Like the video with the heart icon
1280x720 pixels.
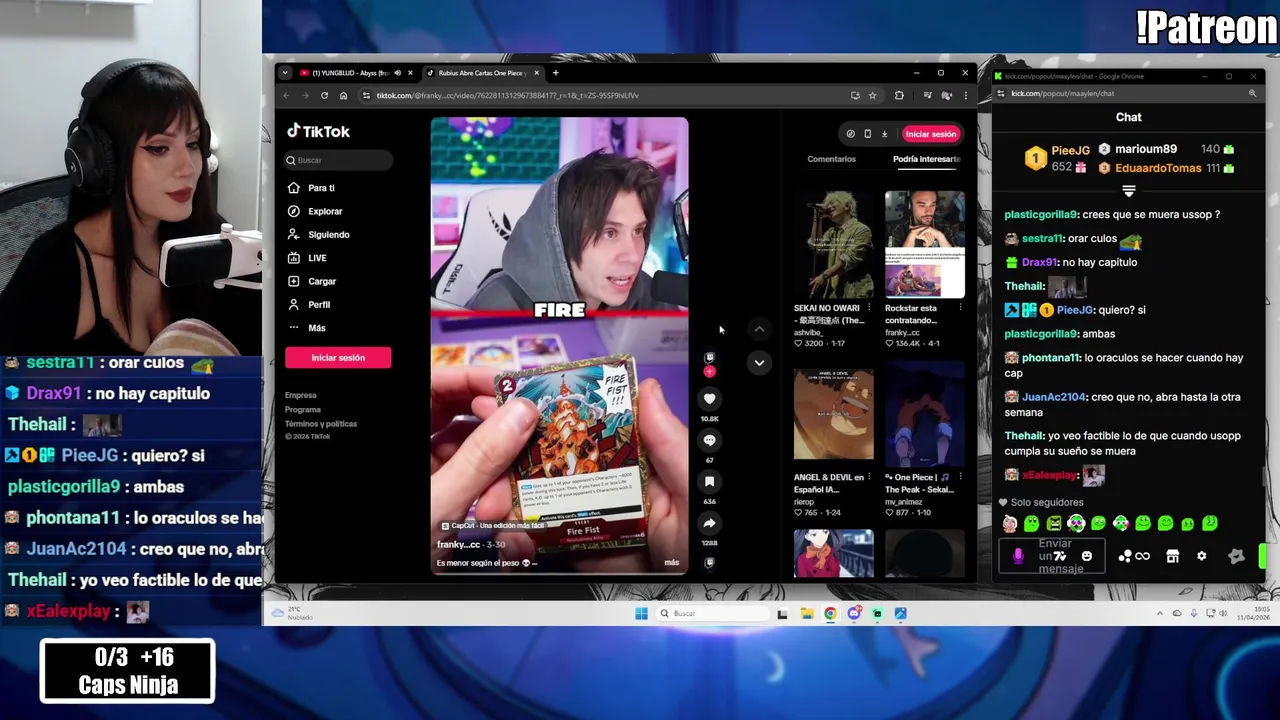[709, 399]
